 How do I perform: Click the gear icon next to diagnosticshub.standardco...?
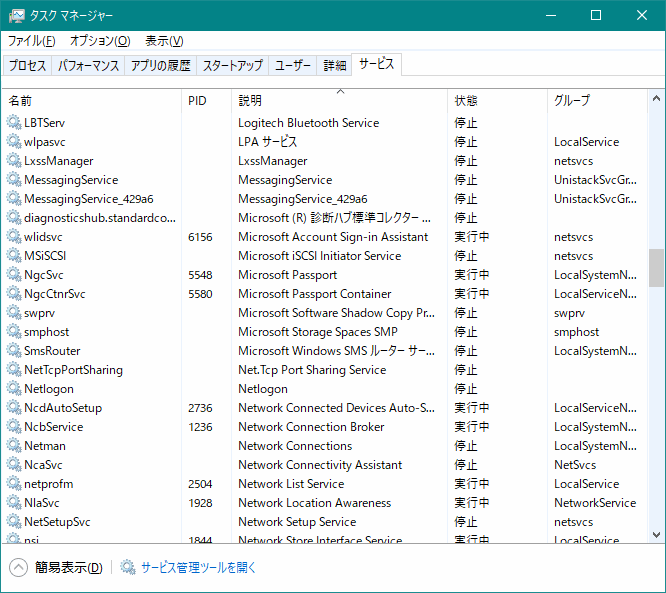14,217
